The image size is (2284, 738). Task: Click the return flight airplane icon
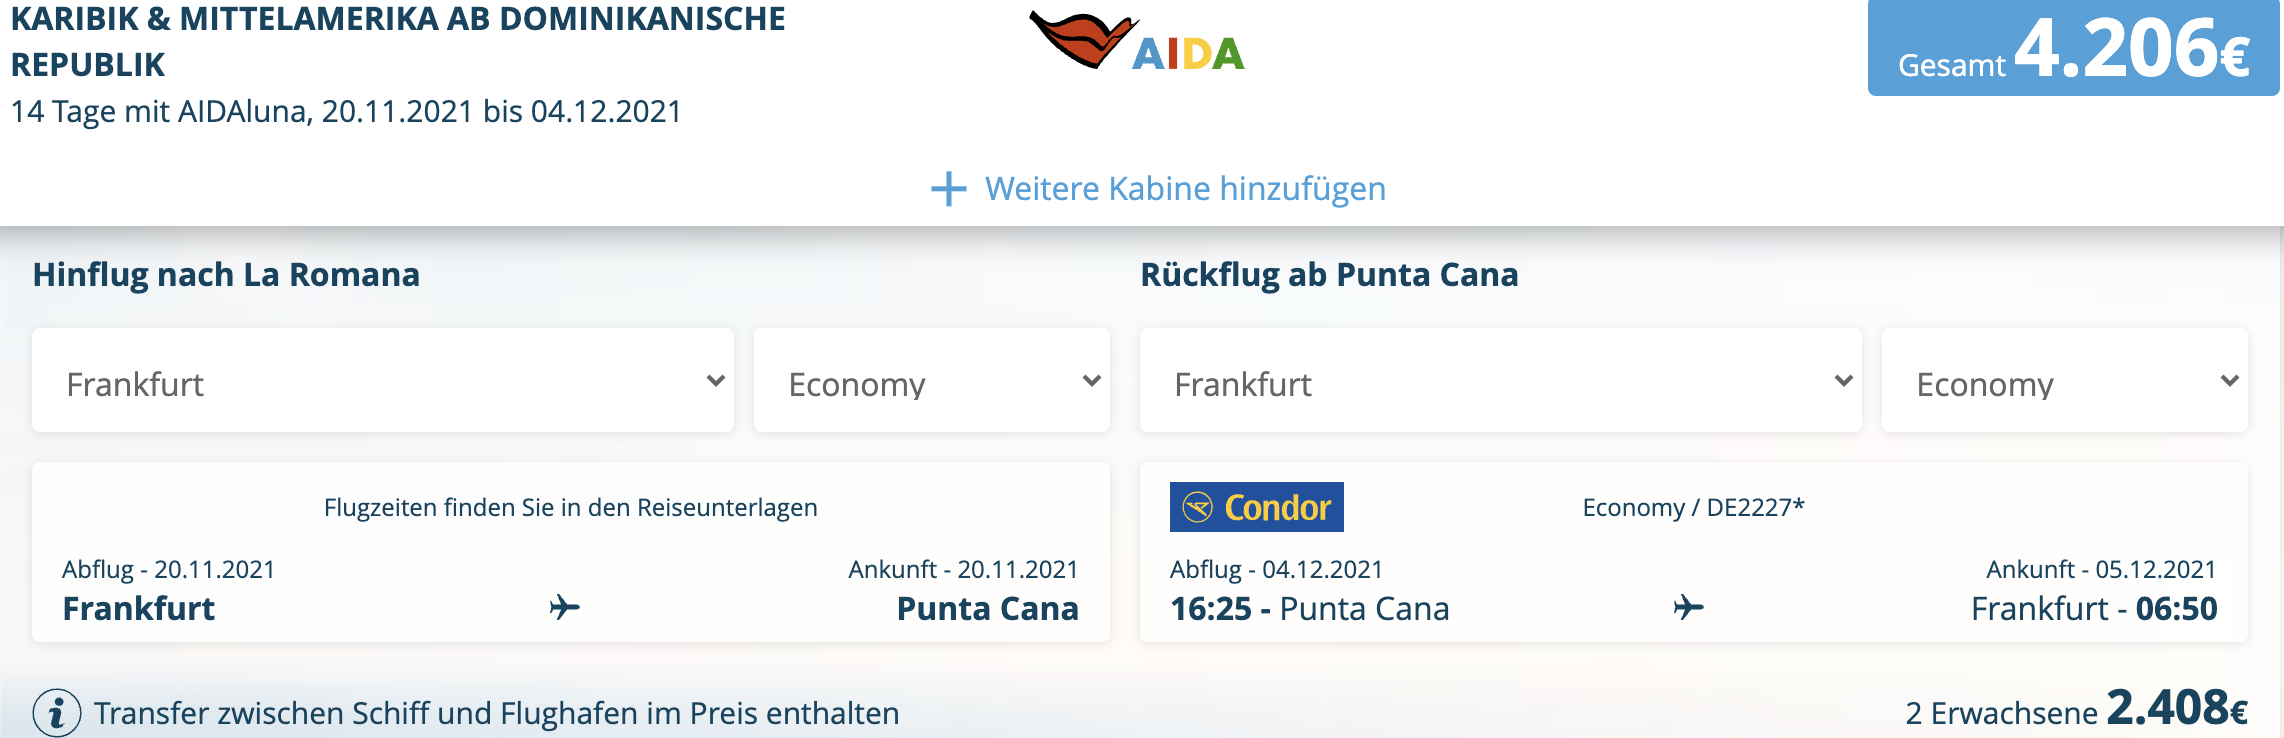[x=1688, y=607]
